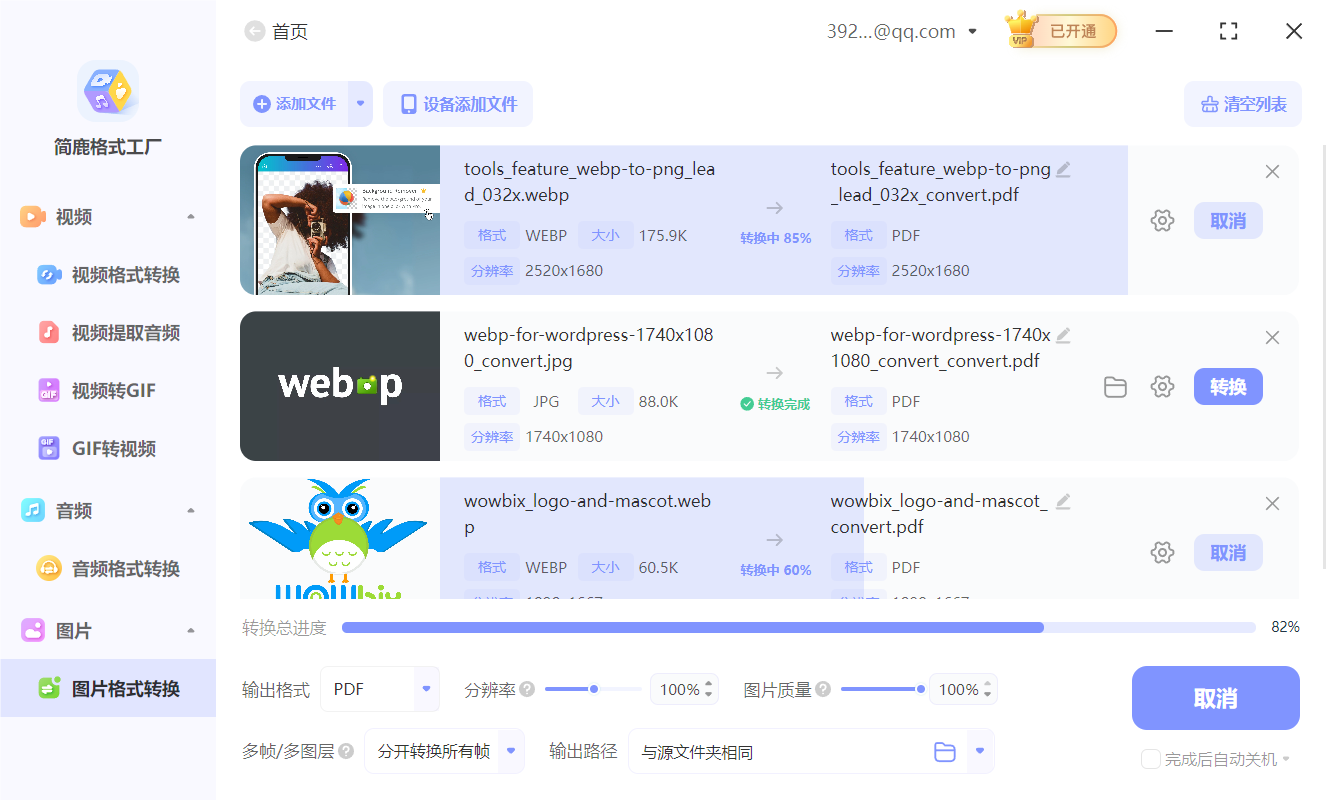Select 视频格式转换 in the sidebar
This screenshot has height=800, width=1326.
coord(108,274)
